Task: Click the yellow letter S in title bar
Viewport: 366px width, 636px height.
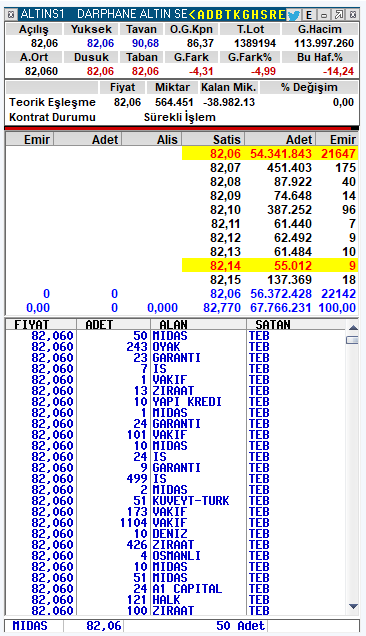Action: coord(264,15)
